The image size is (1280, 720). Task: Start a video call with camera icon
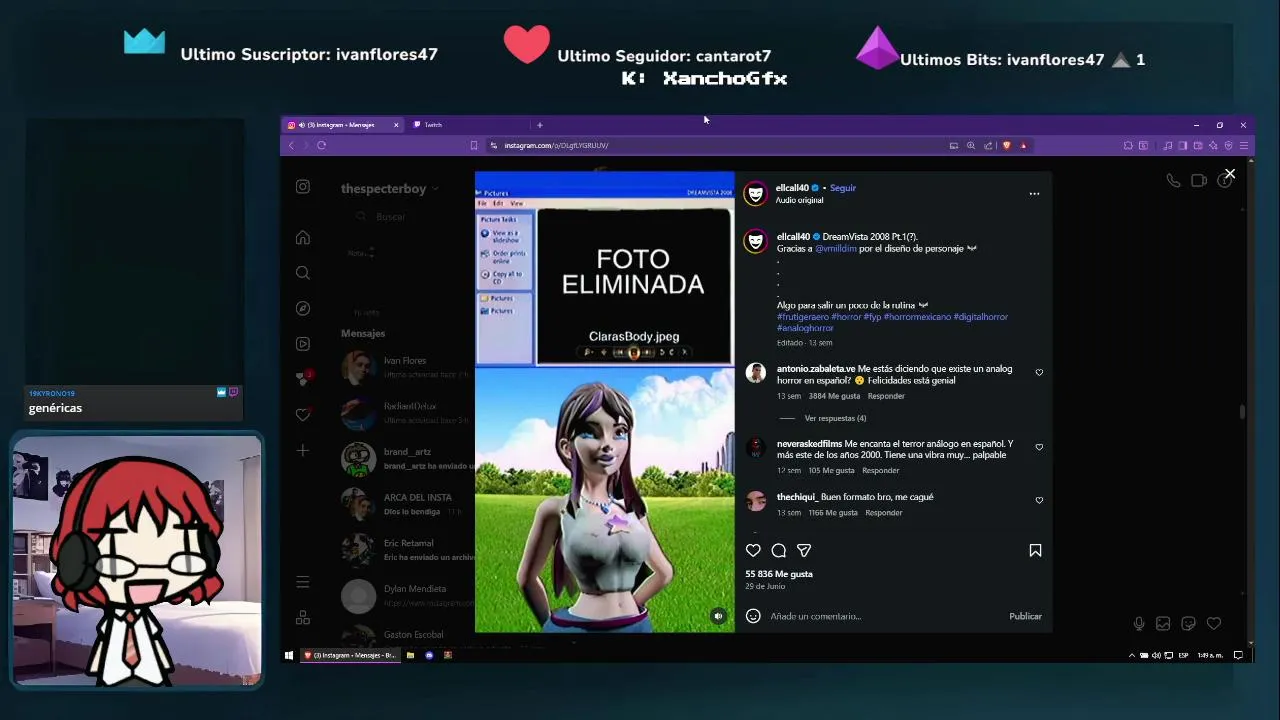click(1198, 181)
